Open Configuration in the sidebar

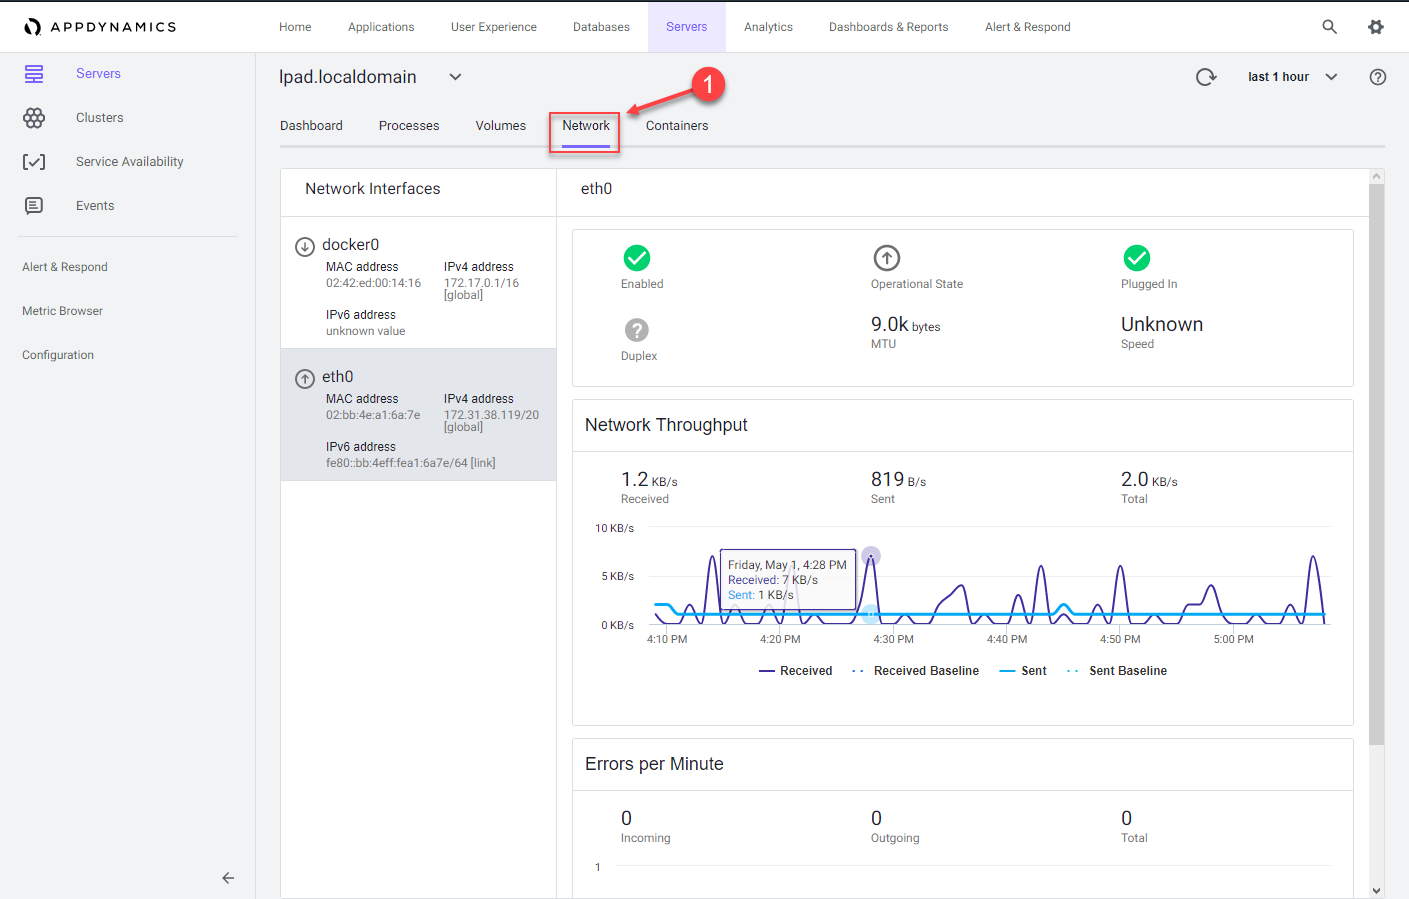coord(58,355)
